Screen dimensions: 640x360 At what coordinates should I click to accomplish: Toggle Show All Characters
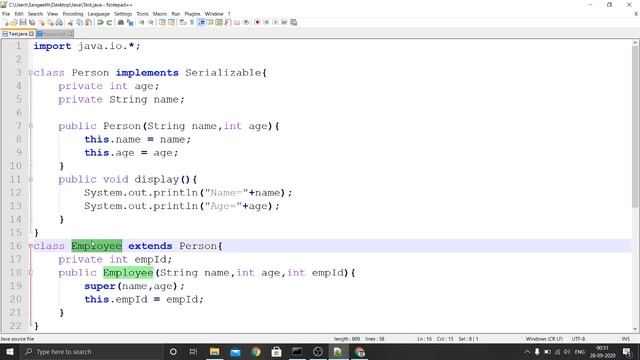(x=192, y=22)
